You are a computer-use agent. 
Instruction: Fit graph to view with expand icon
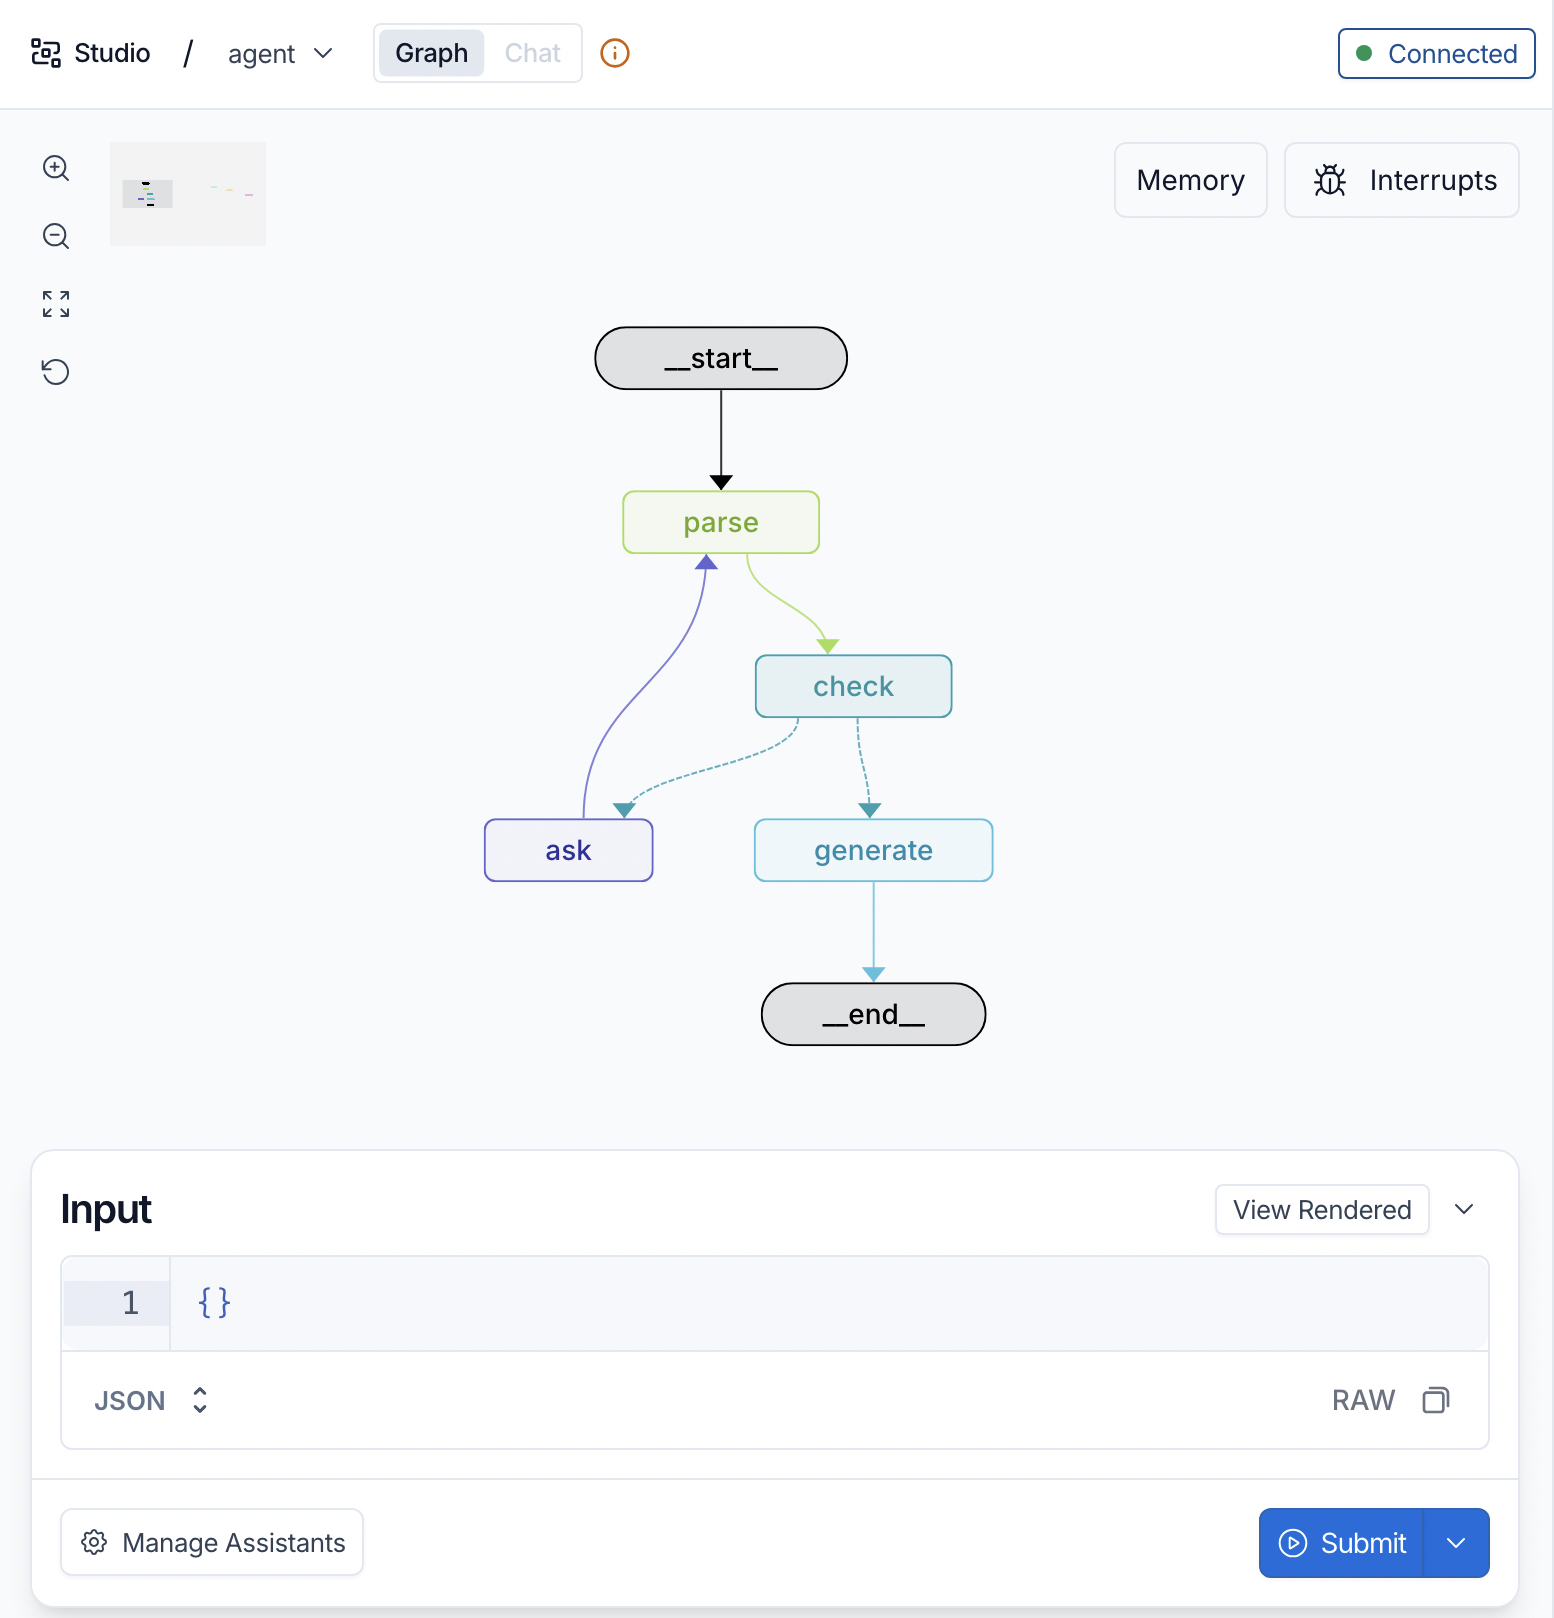[56, 304]
